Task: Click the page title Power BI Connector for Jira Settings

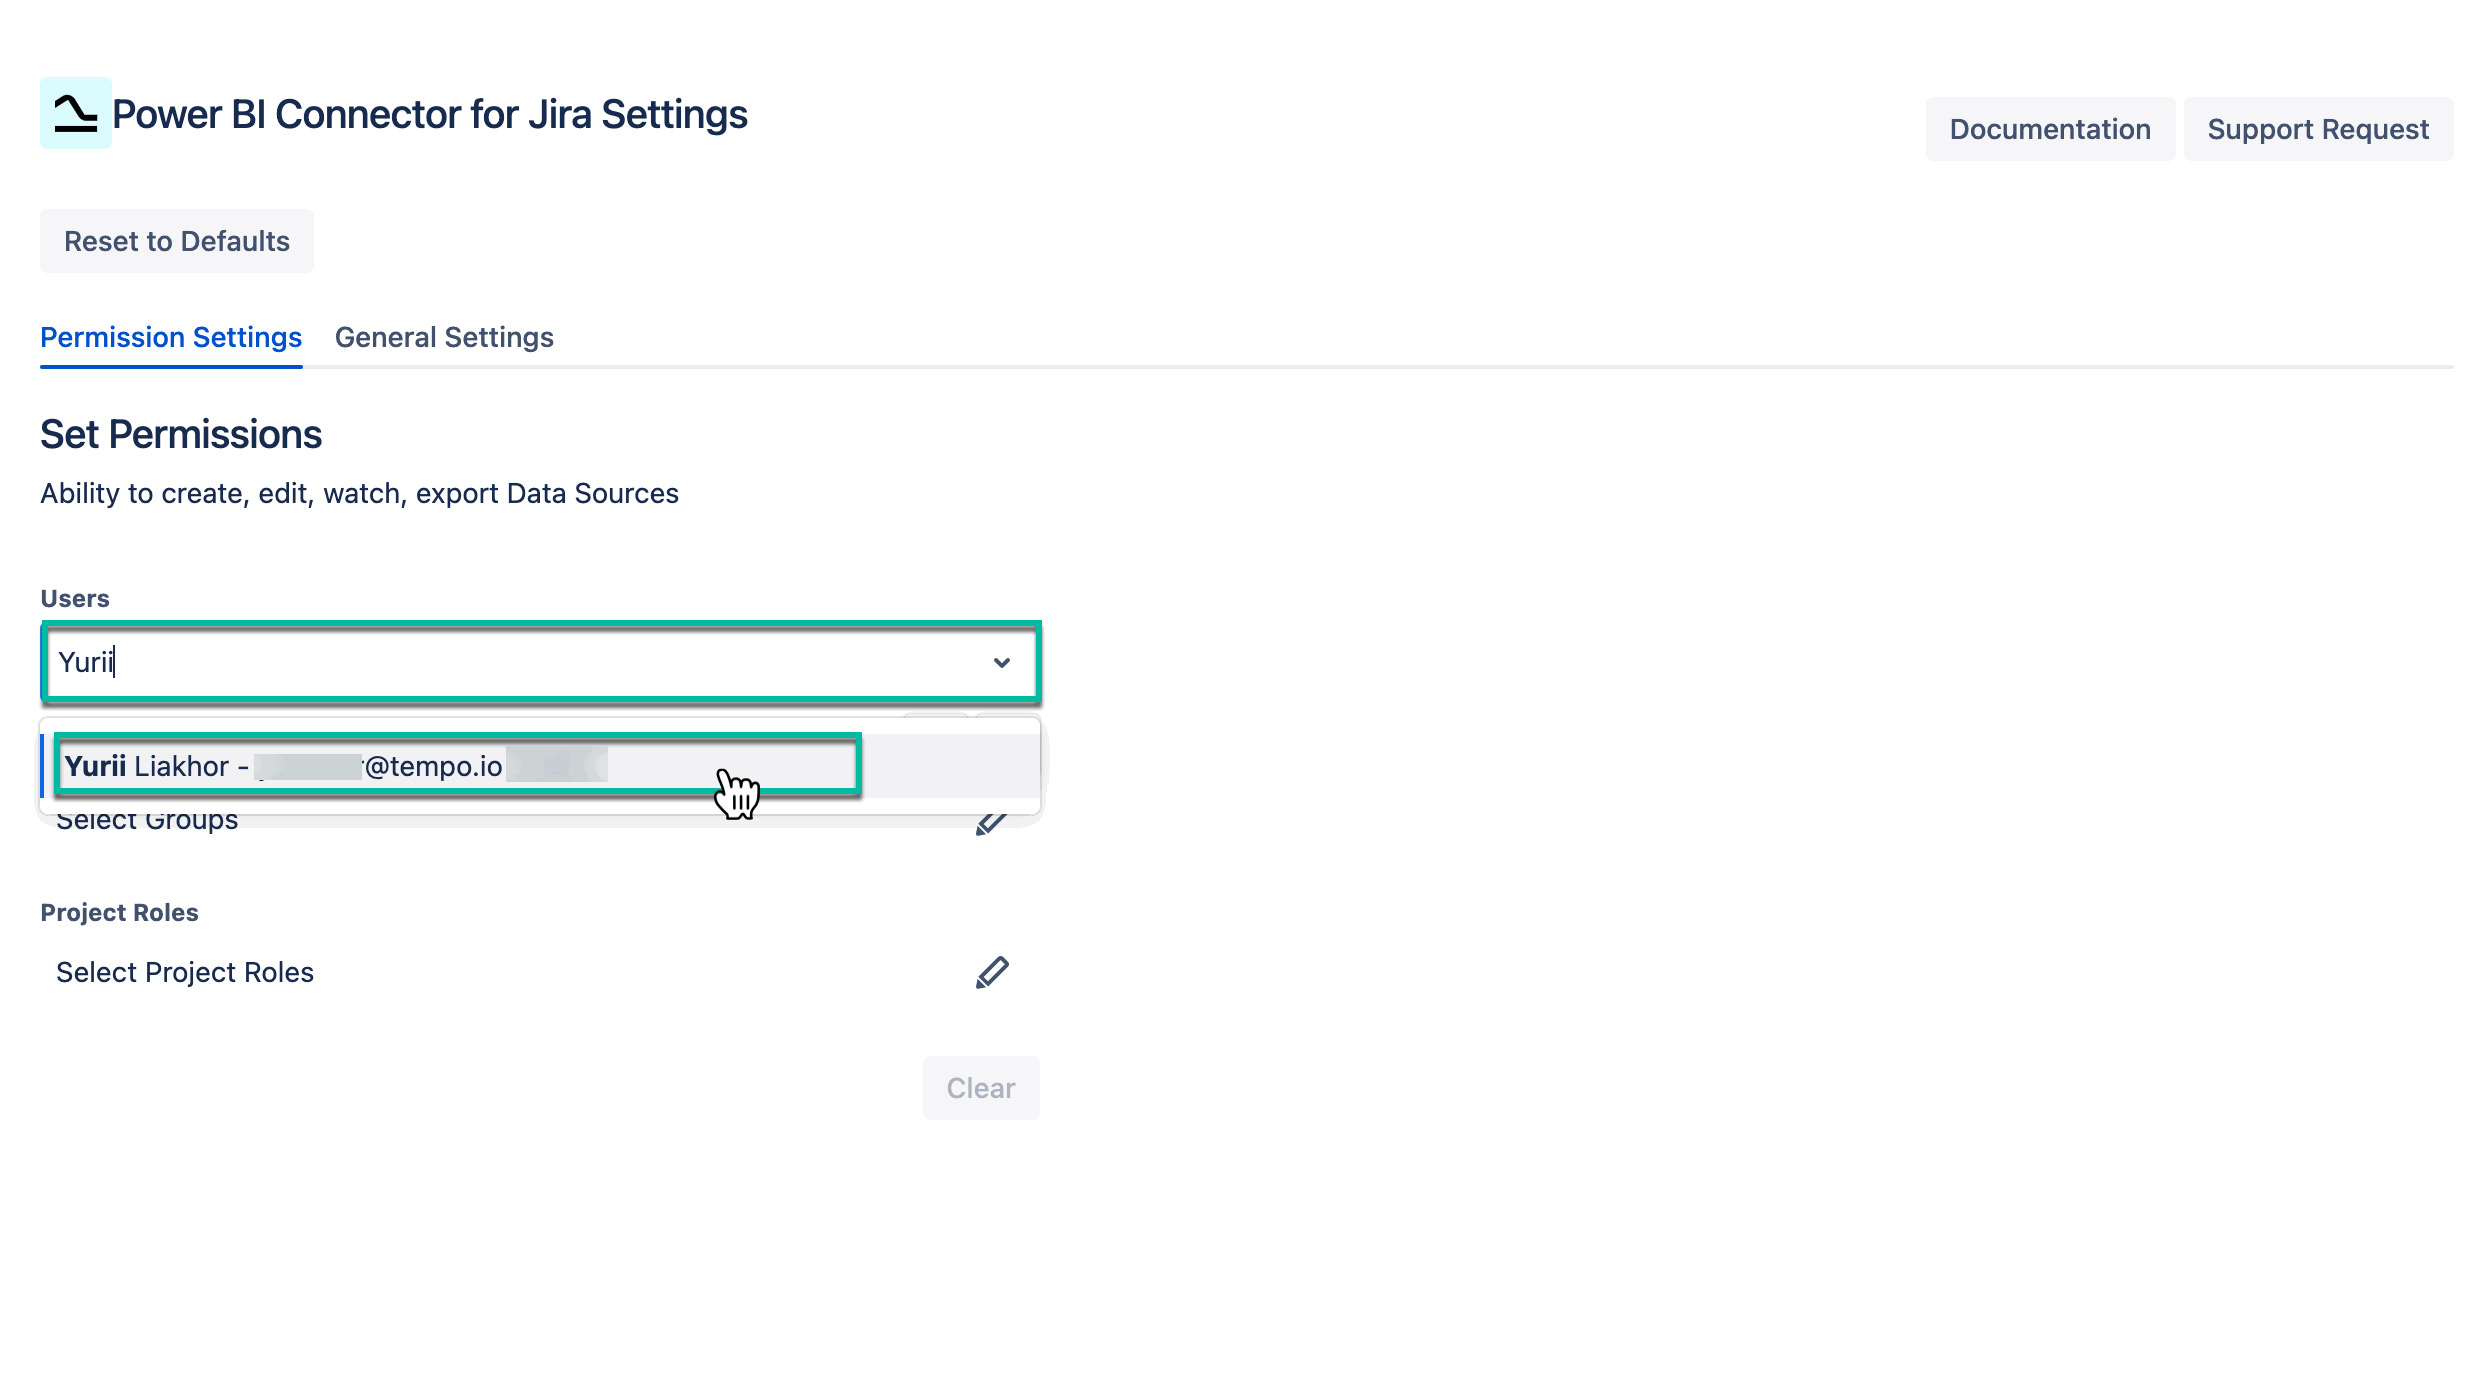Action: (429, 114)
